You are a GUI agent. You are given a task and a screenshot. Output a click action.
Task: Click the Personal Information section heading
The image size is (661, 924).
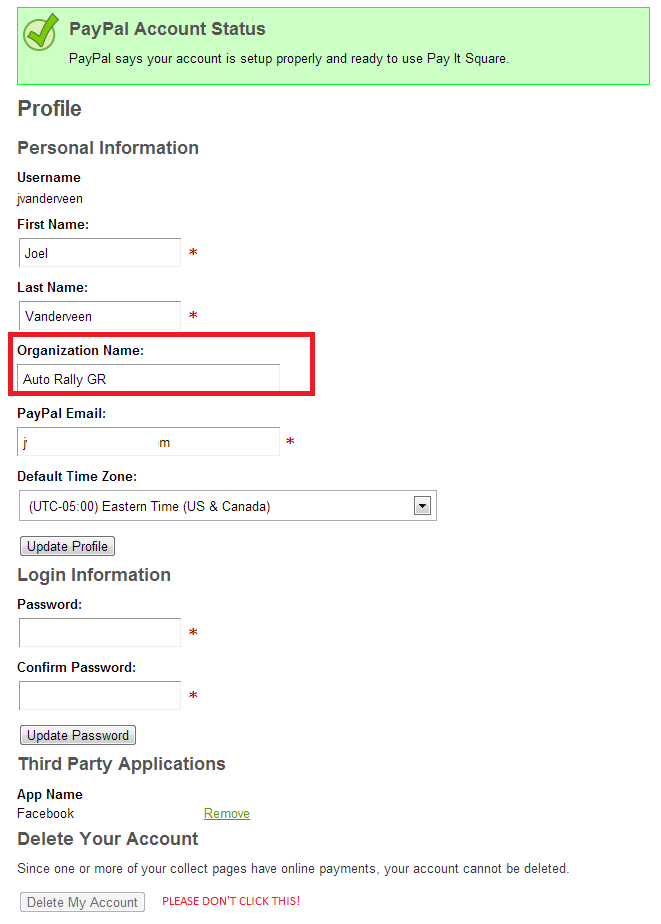(107, 147)
